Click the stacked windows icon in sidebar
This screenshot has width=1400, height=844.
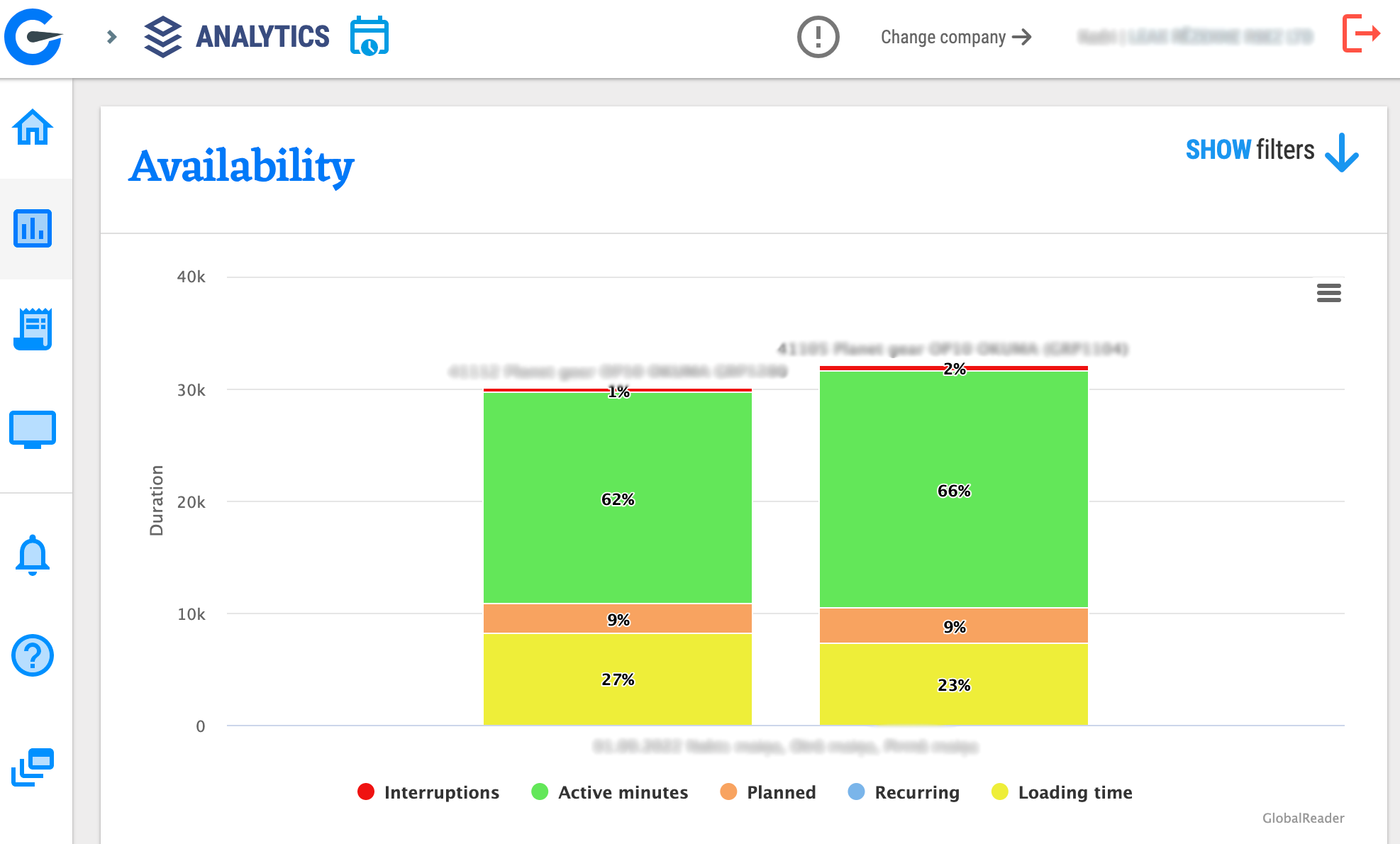click(x=33, y=767)
